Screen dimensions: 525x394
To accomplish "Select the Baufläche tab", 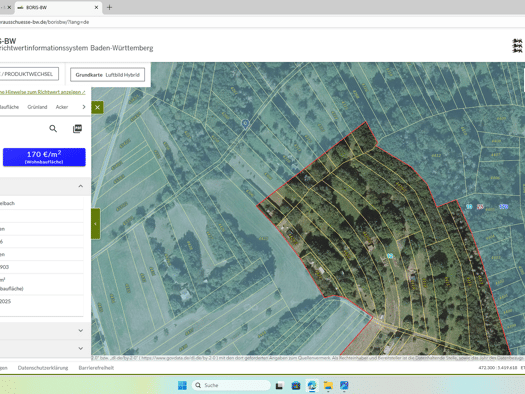I will point(9,107).
